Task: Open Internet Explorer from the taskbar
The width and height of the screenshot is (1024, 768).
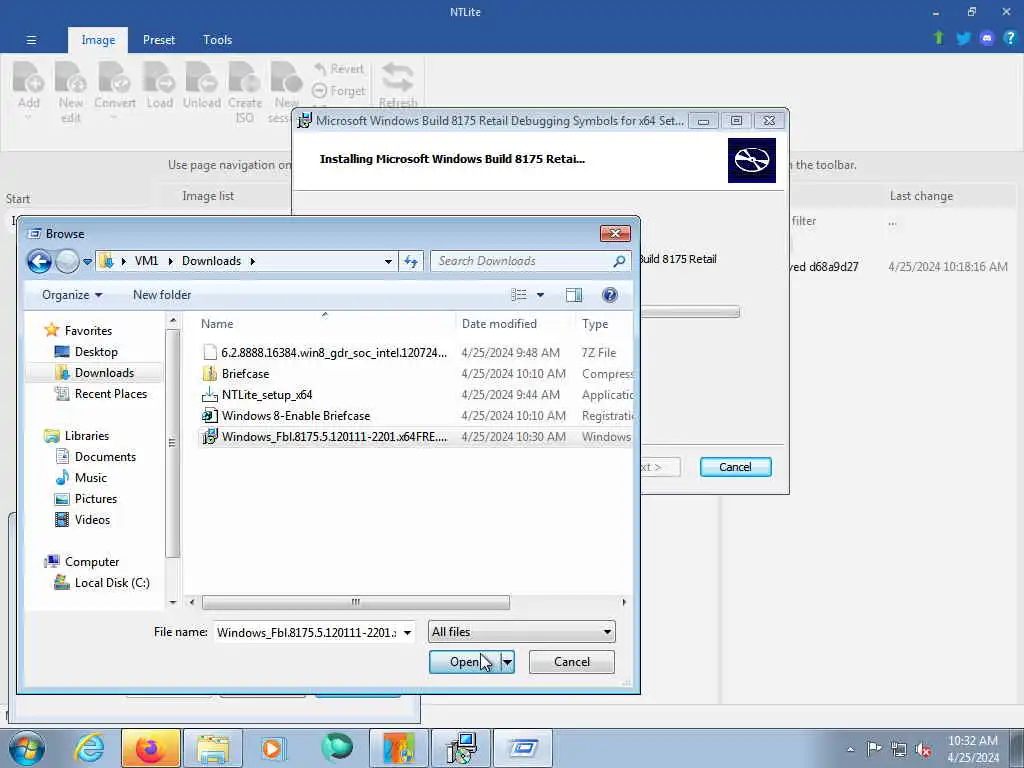Action: pos(89,748)
